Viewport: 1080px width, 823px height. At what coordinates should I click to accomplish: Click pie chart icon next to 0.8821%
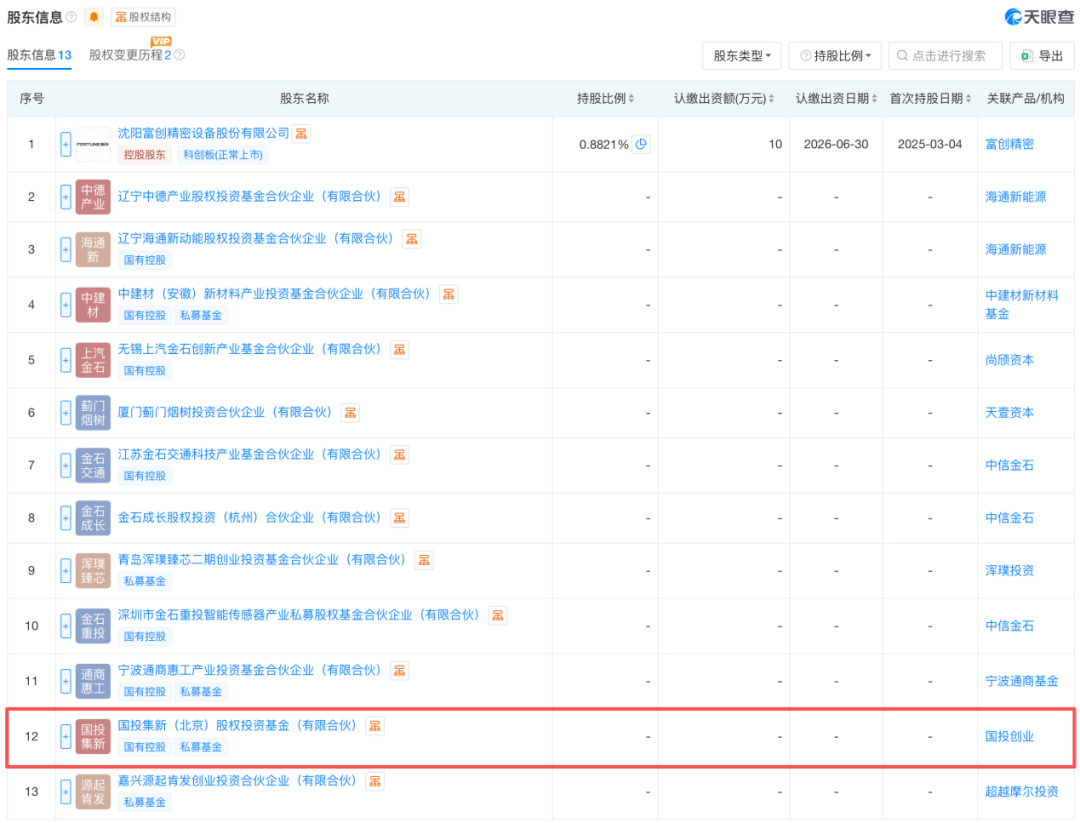[x=641, y=144]
